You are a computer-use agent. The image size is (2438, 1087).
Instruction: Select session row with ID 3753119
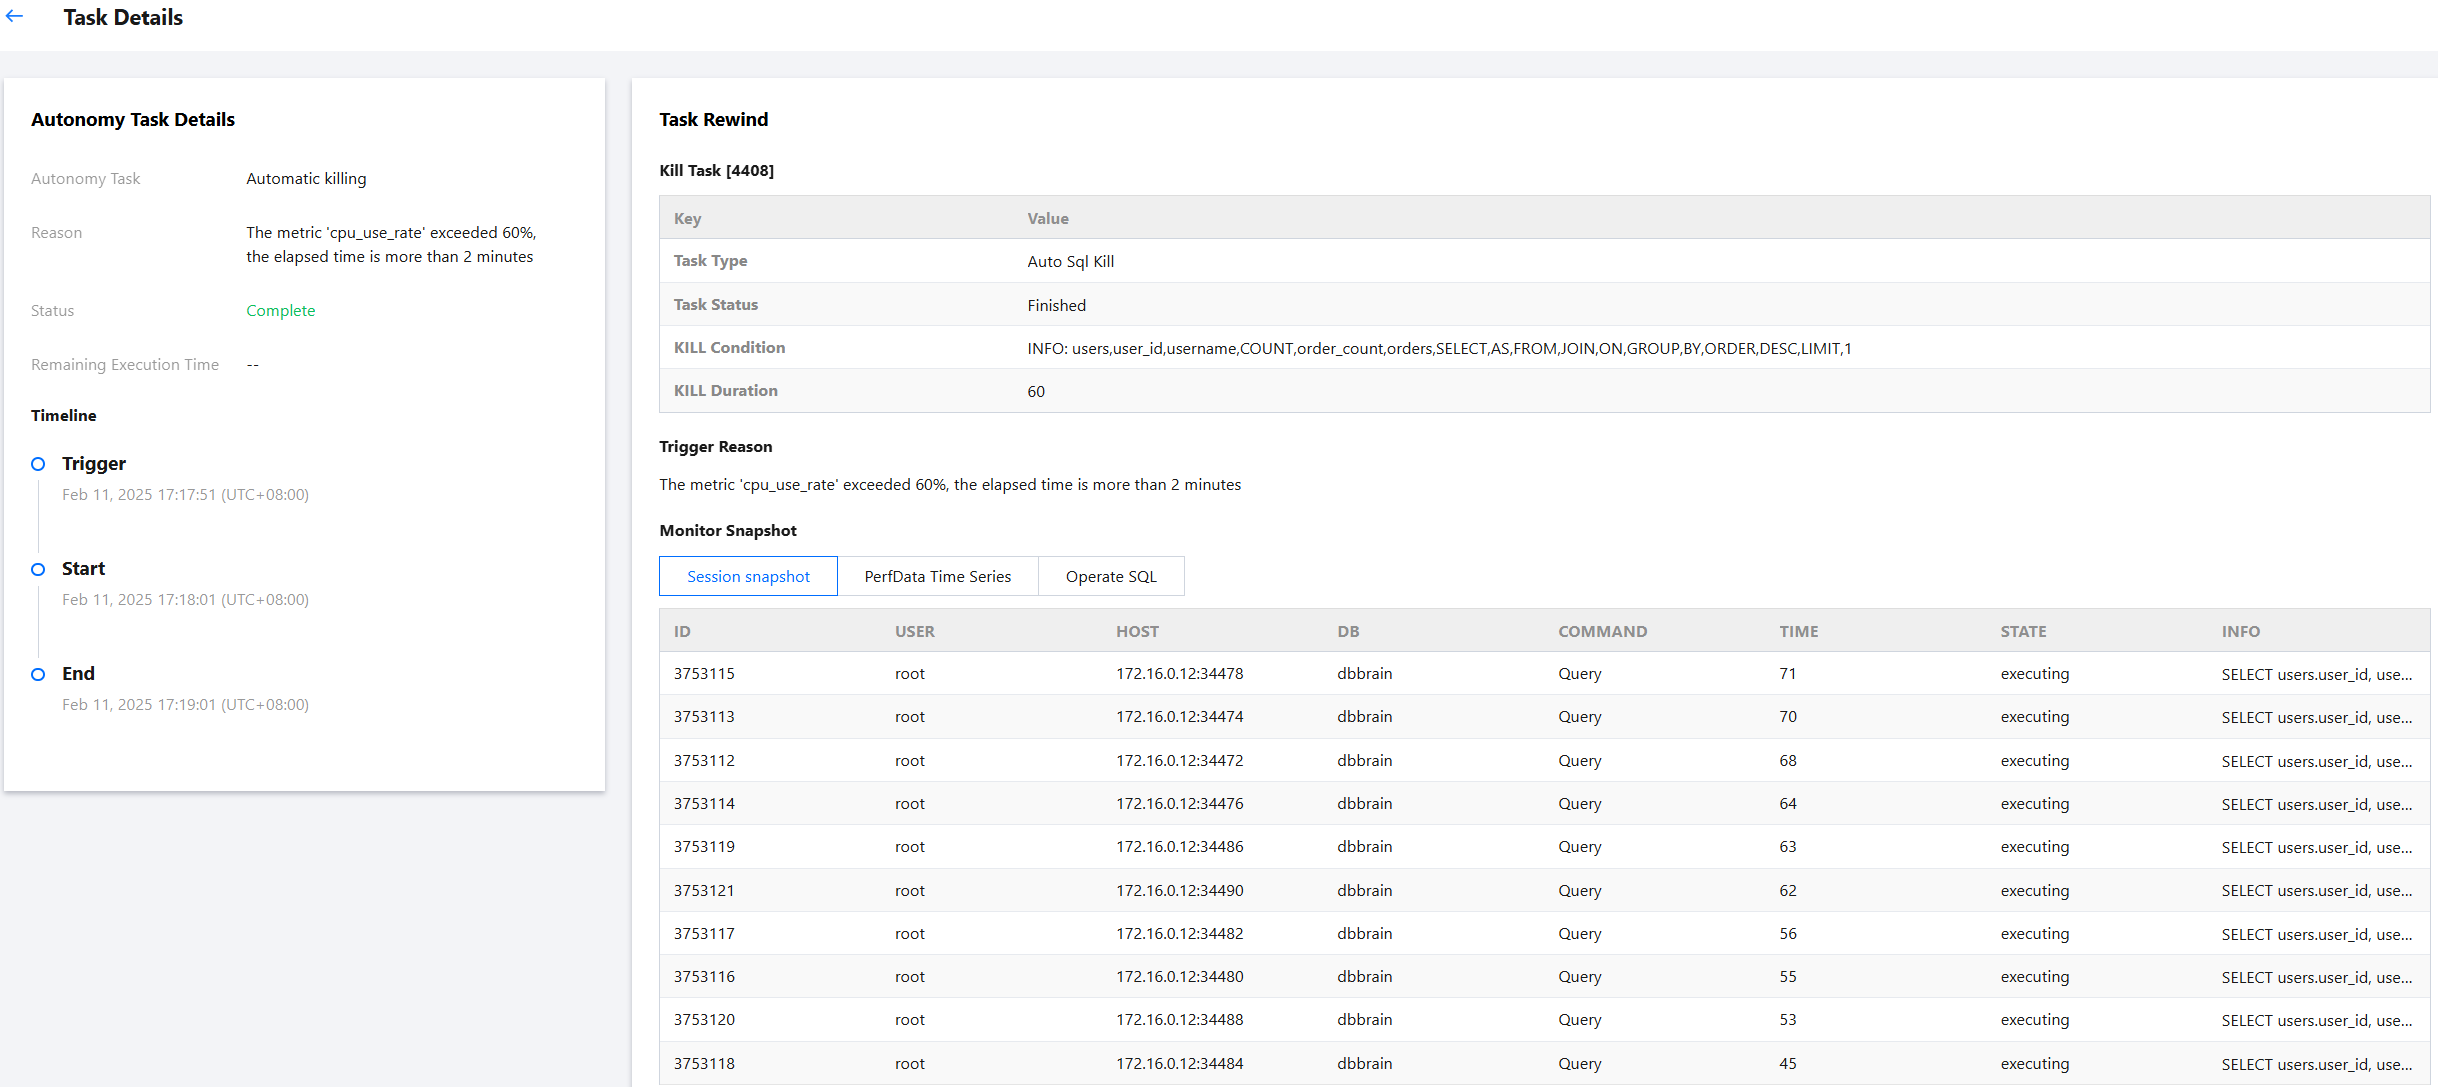704,847
